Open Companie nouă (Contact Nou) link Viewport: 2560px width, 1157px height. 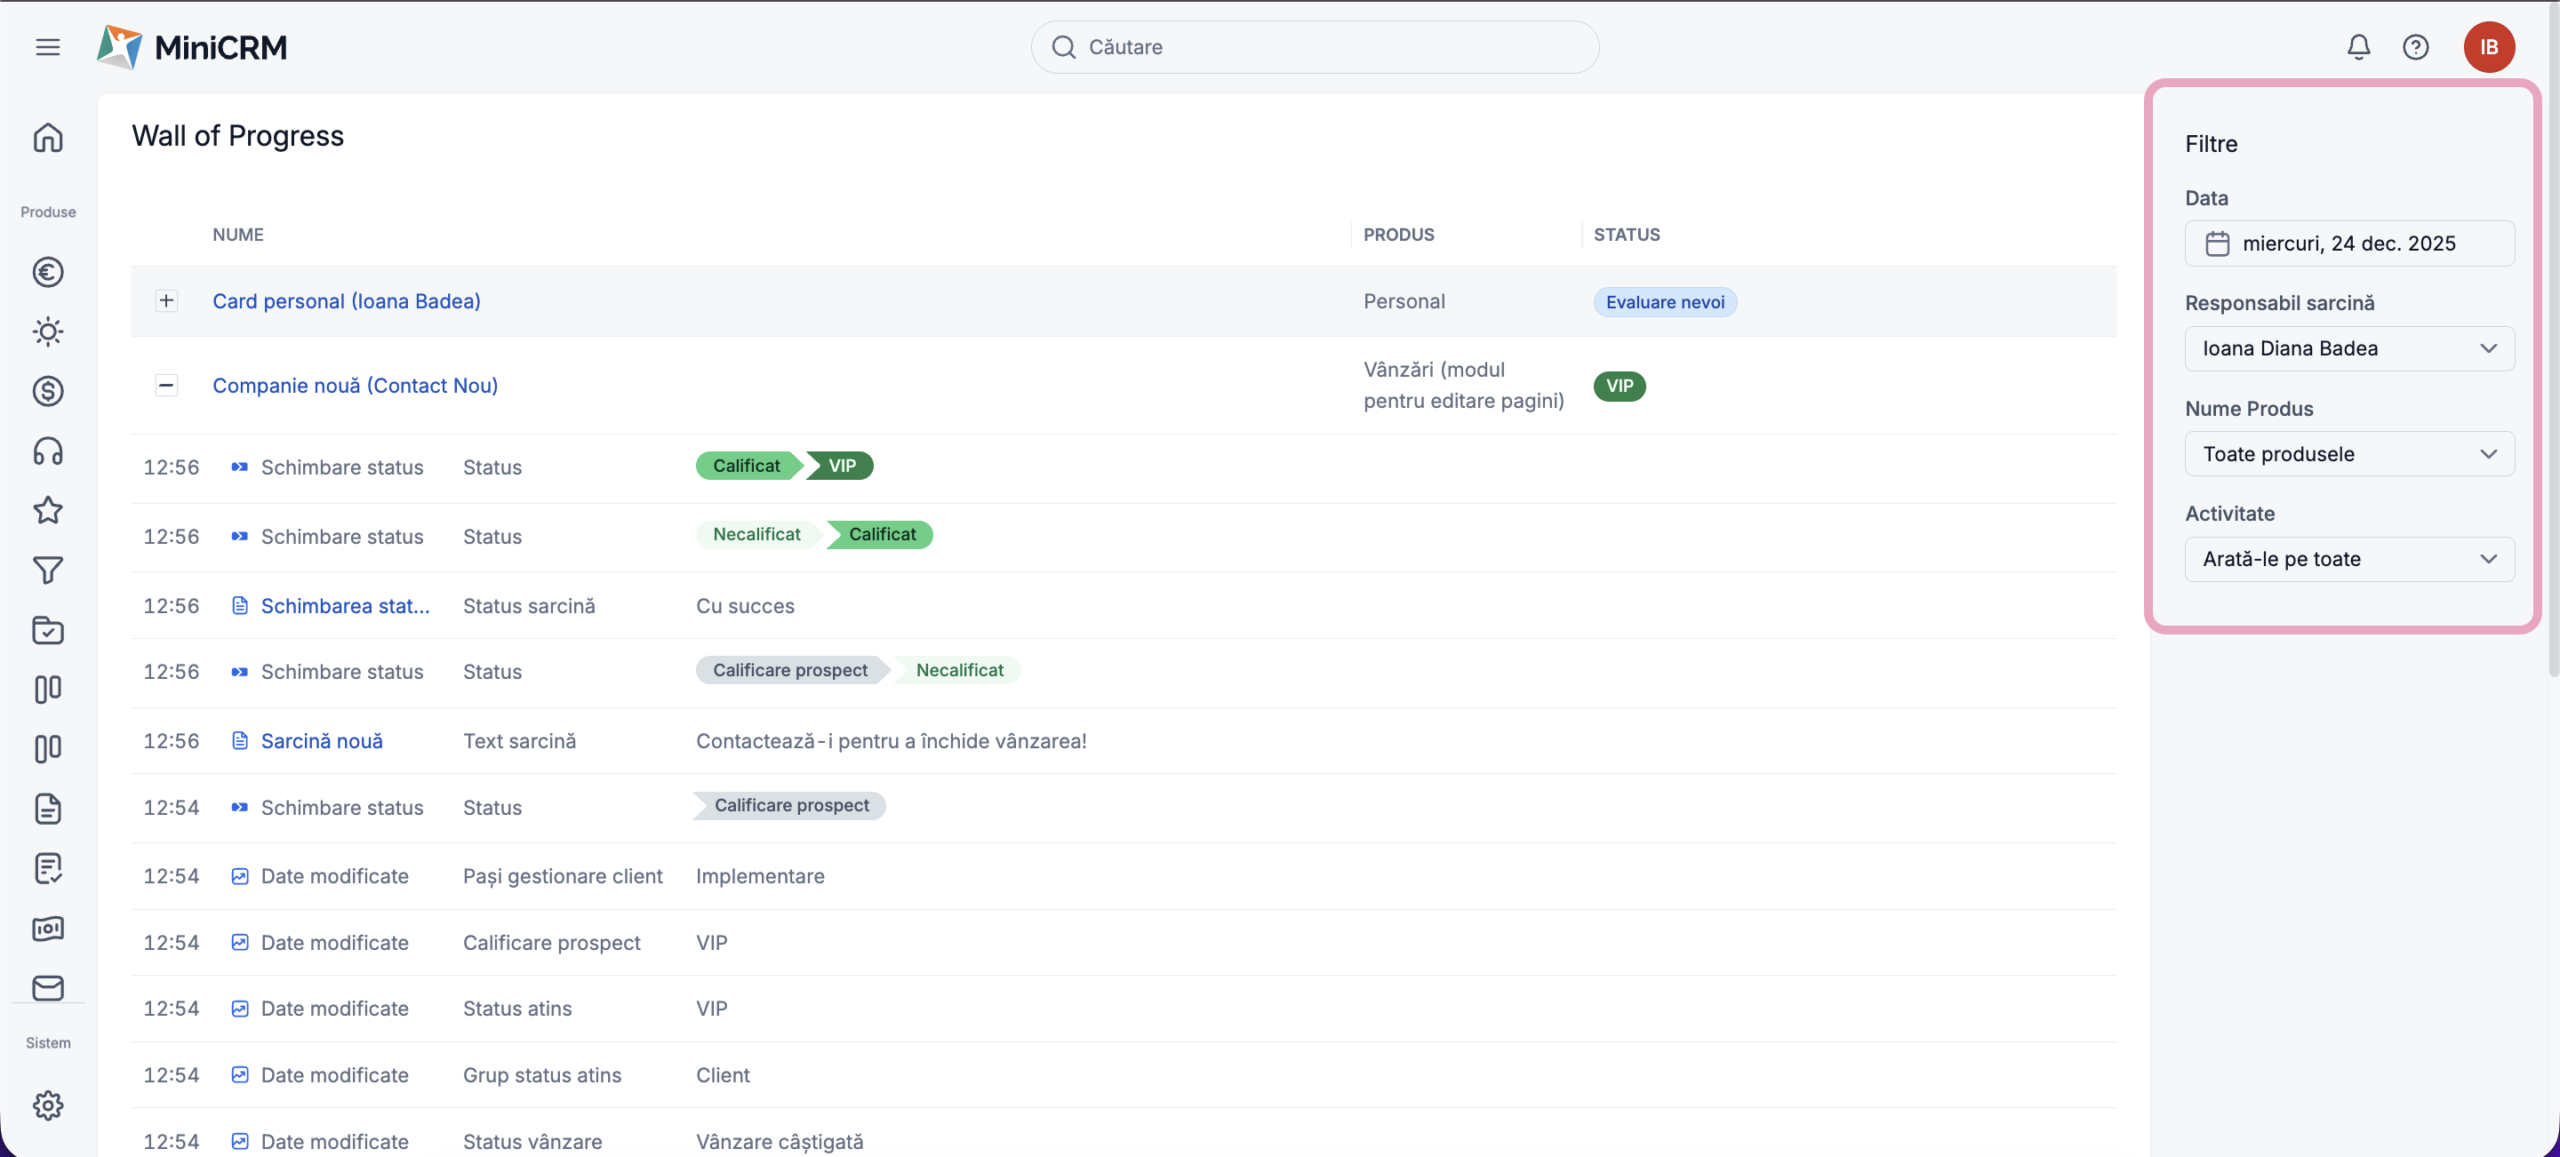355,386
